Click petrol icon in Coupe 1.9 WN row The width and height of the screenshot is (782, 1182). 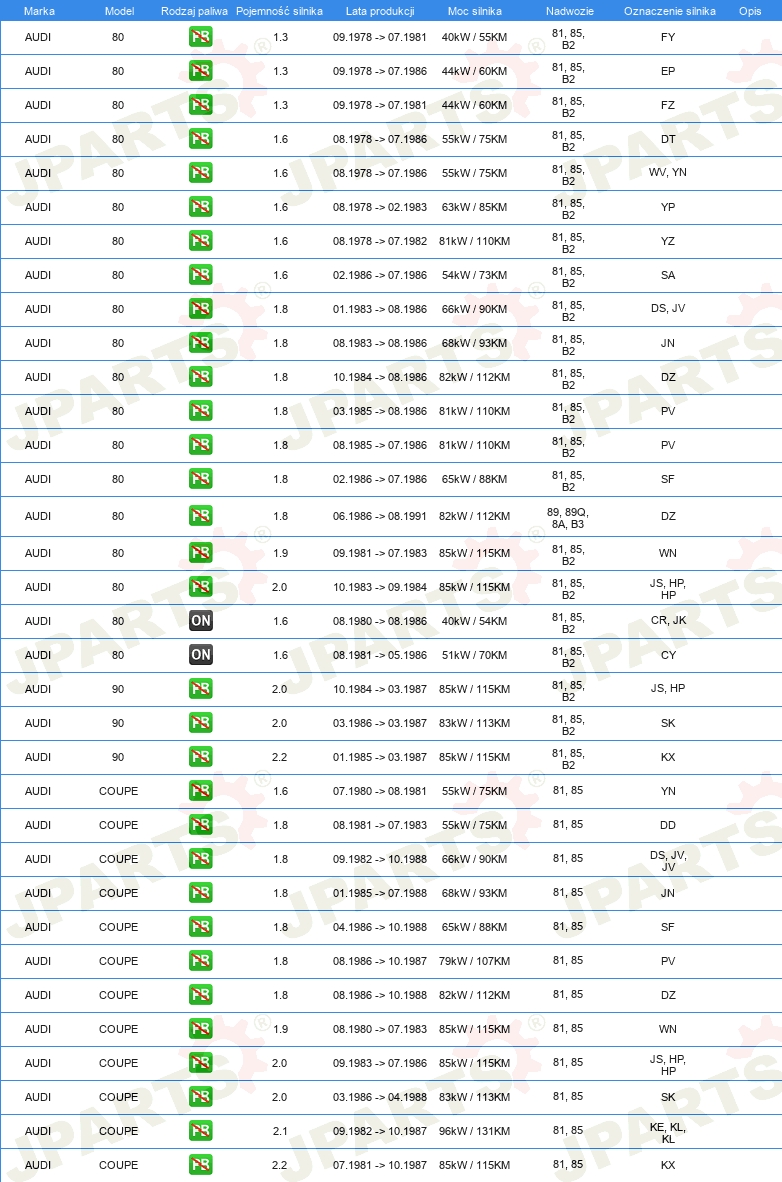pyautogui.click(x=201, y=1028)
